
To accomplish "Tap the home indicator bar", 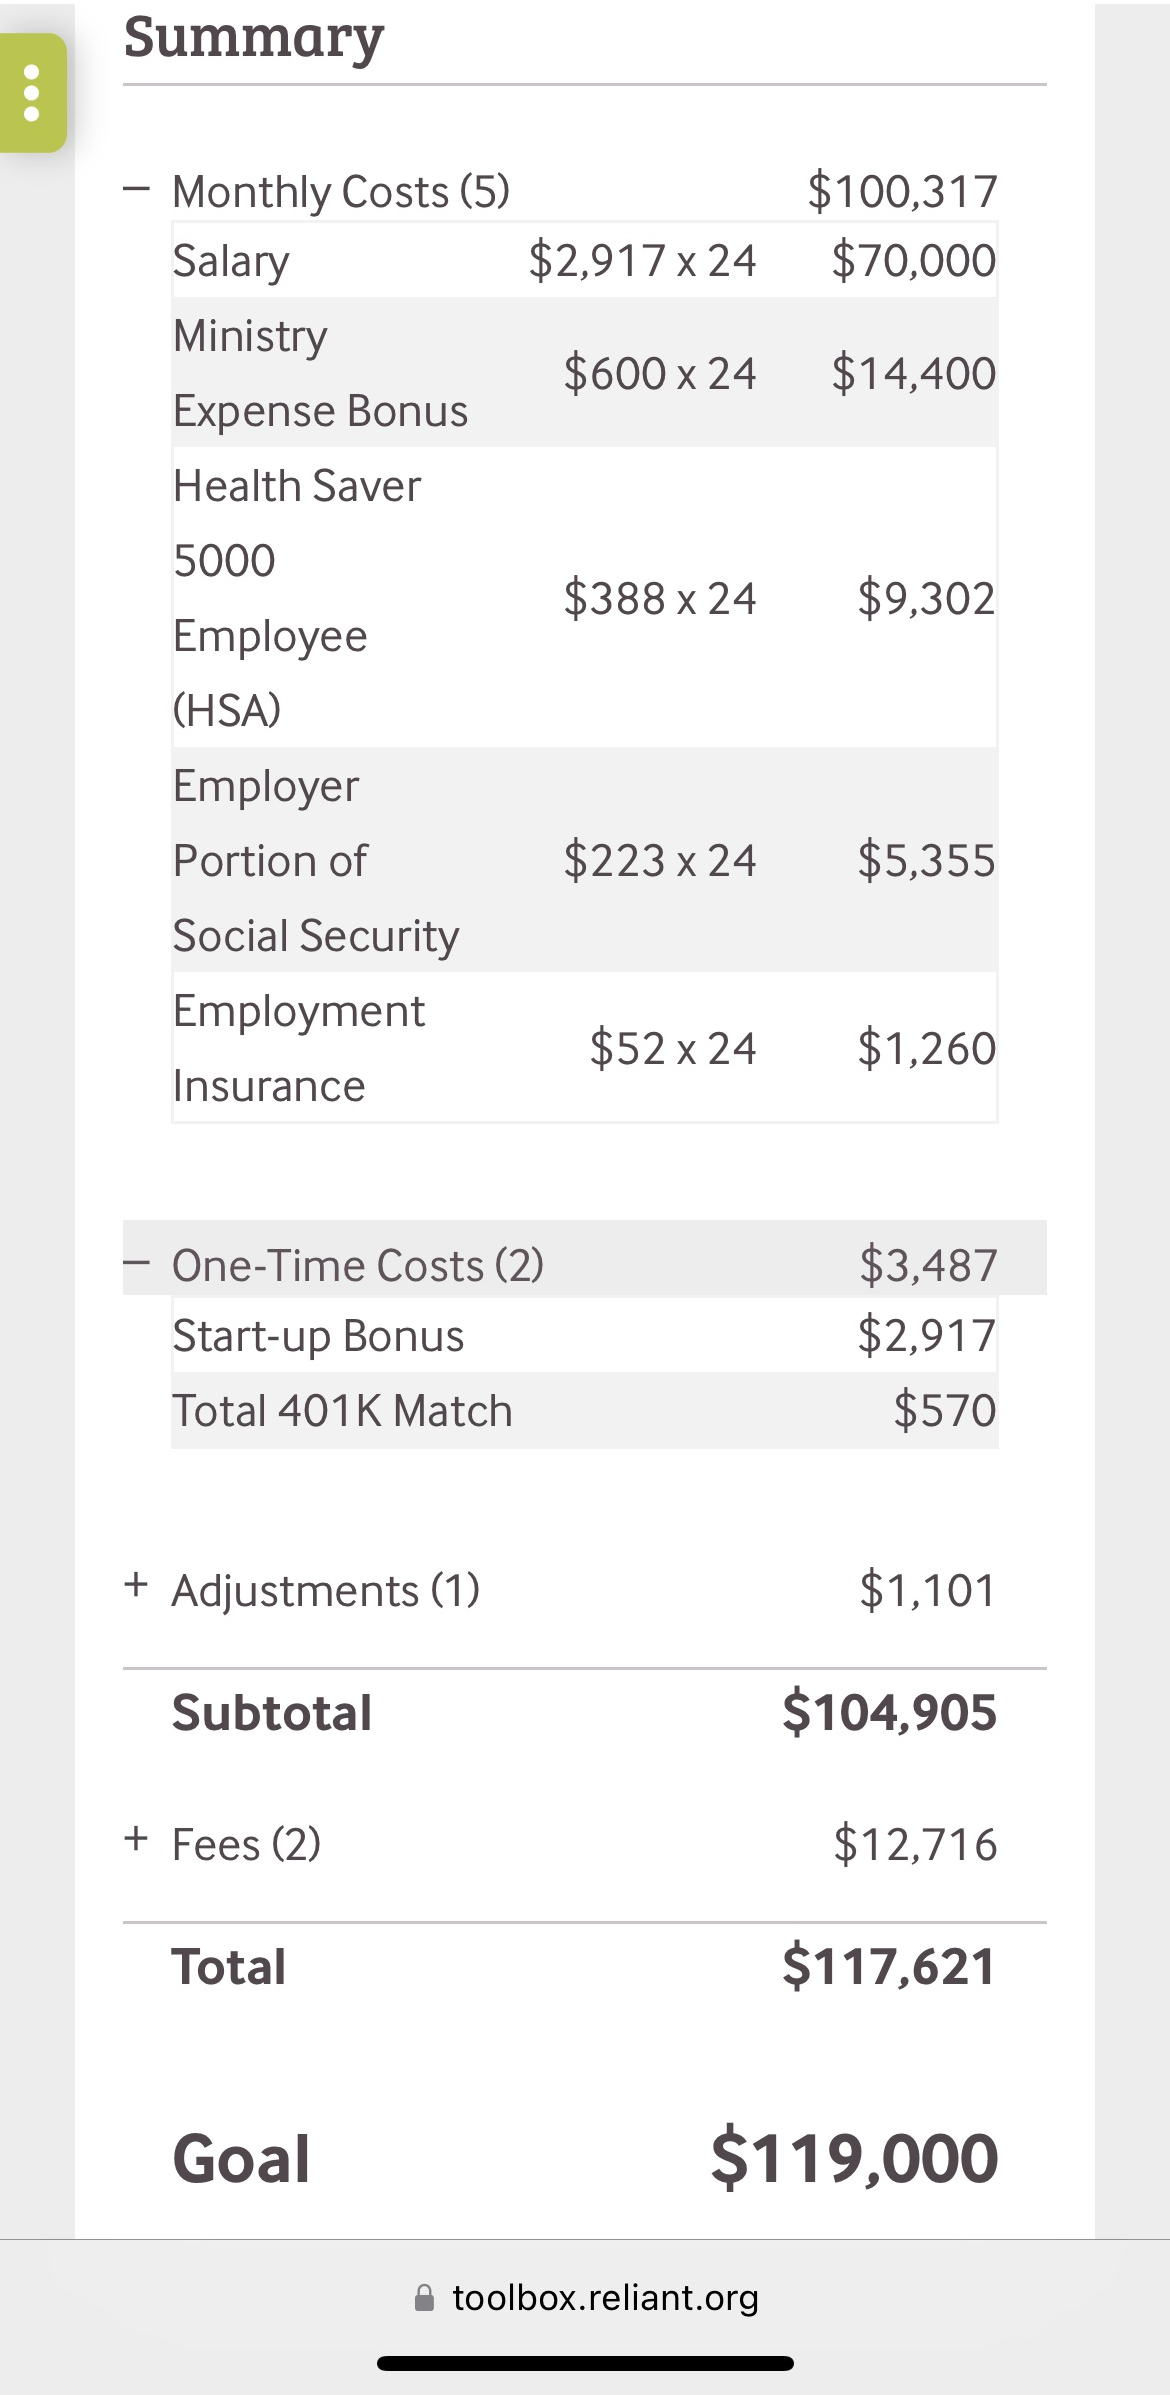I will pyautogui.click(x=585, y=2363).
